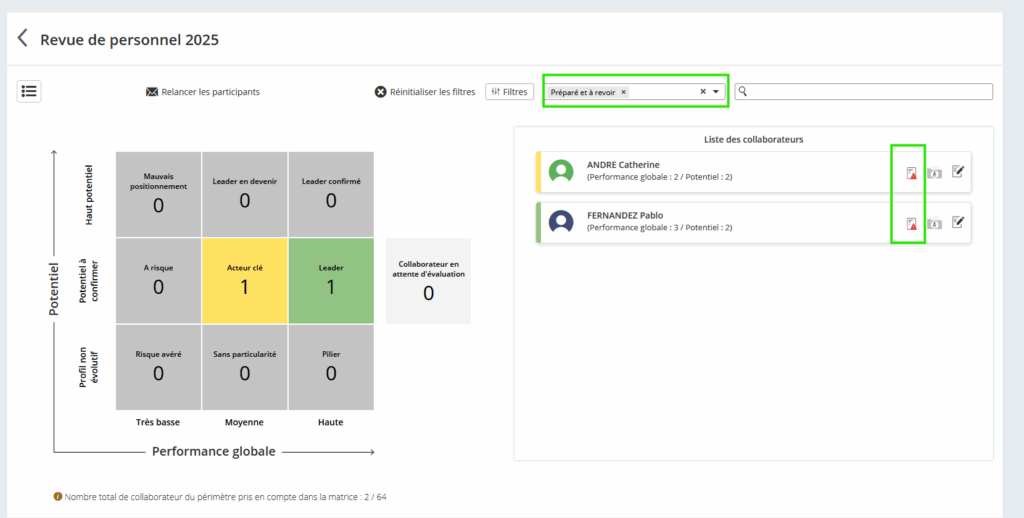This screenshot has height=518, width=1024.
Task: Clear all selections in the status dropdown
Action: pyautogui.click(x=702, y=92)
